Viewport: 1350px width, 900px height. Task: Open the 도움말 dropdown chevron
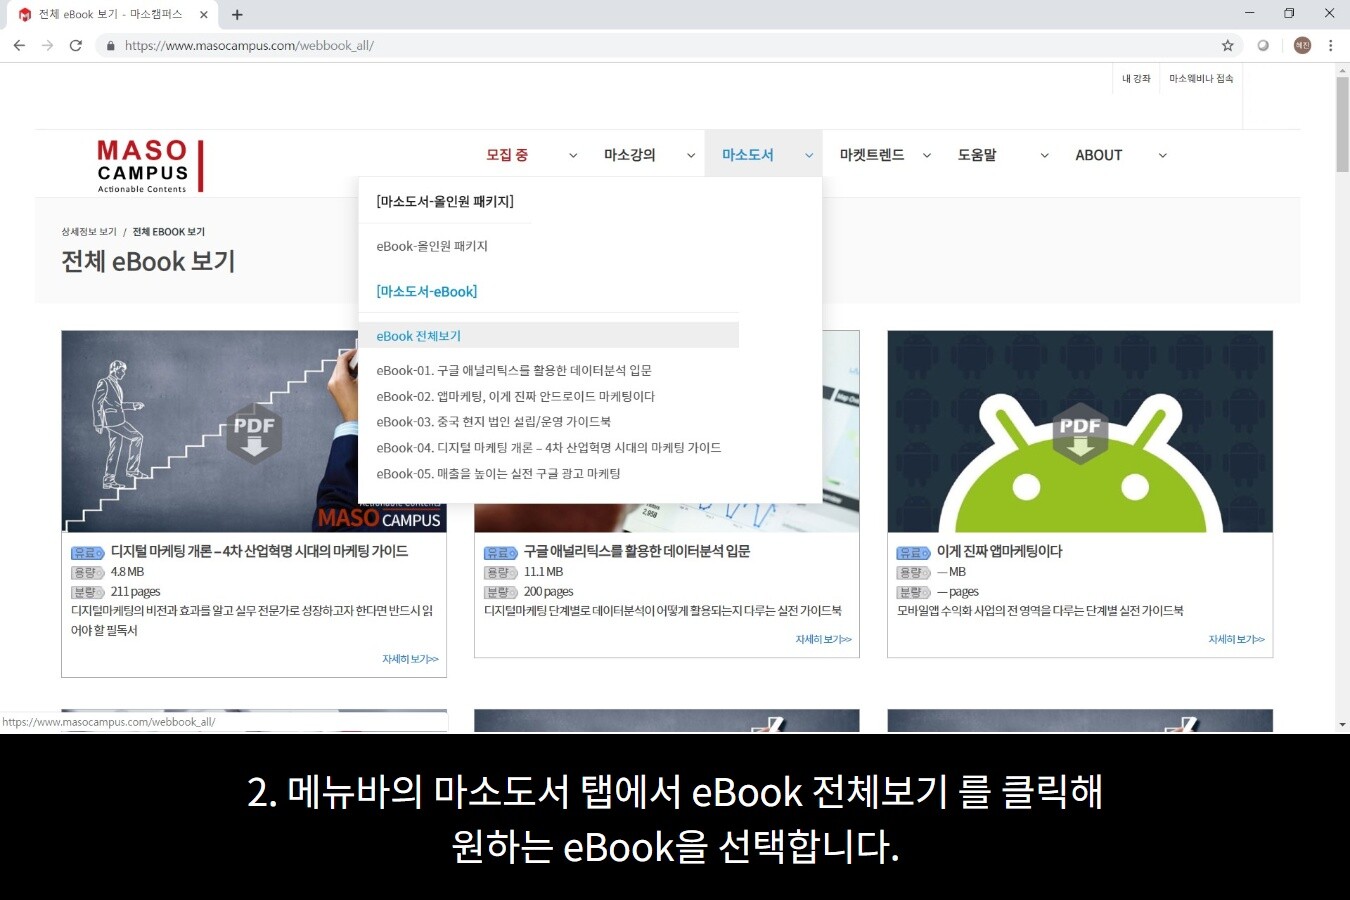coord(1043,155)
